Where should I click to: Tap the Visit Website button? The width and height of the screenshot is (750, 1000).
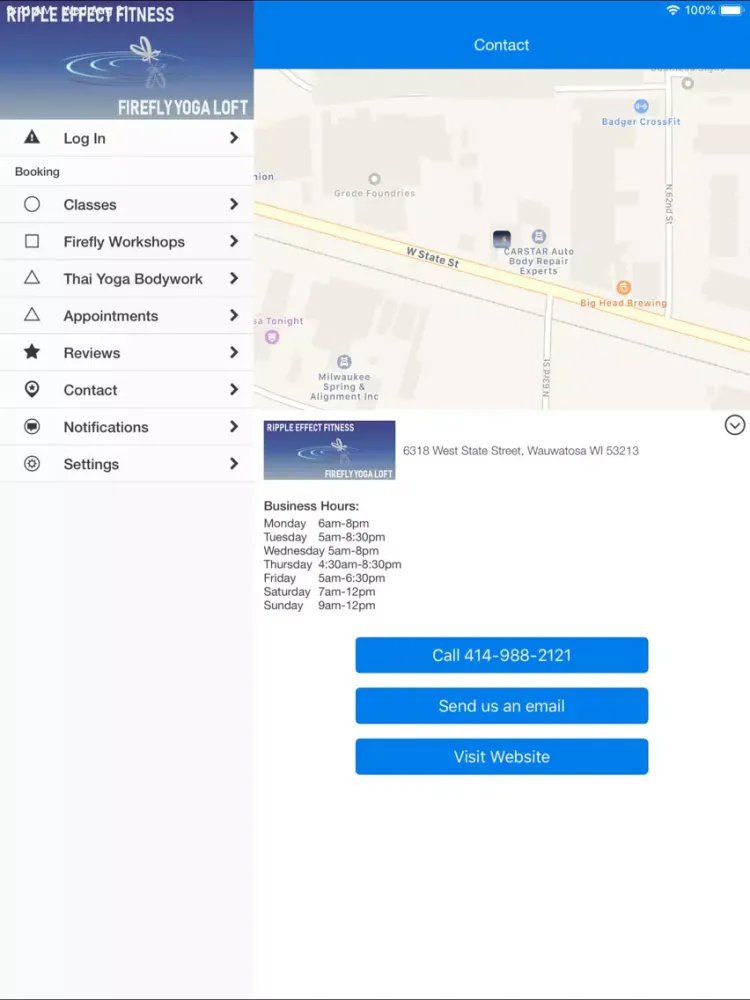click(502, 756)
